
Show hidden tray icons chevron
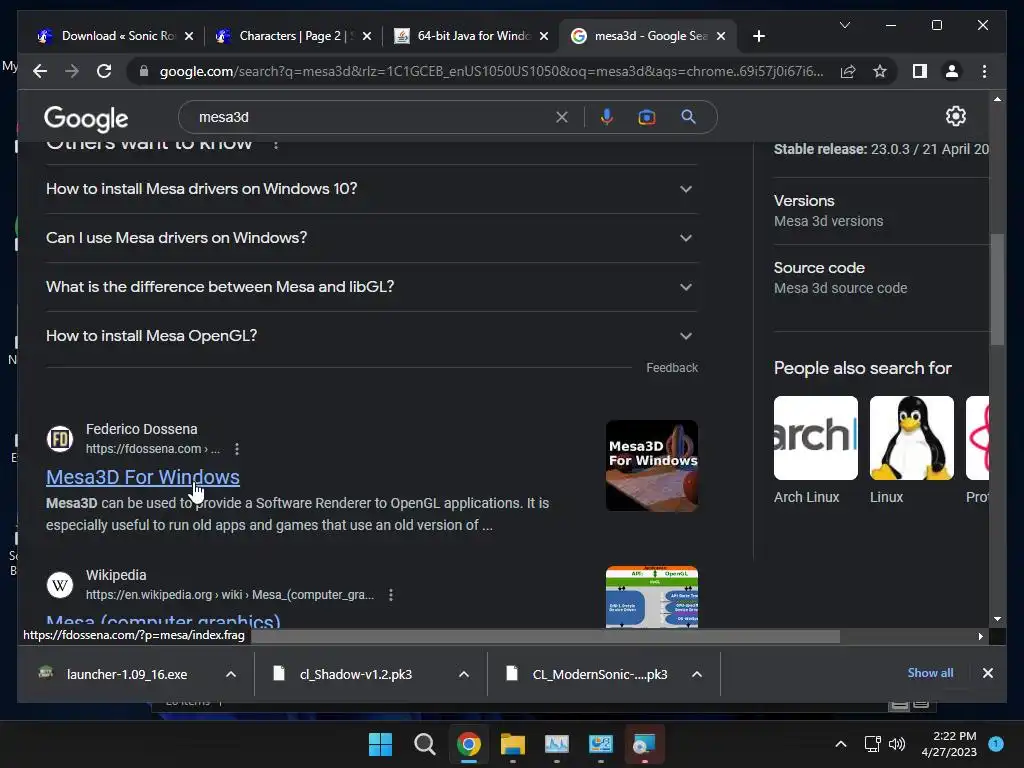[x=840, y=744]
